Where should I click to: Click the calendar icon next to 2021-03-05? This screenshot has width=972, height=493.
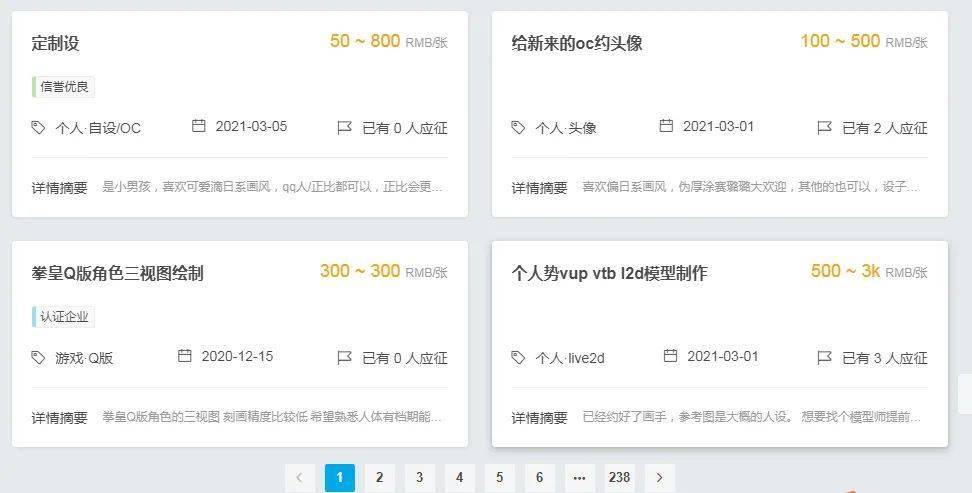pyautogui.click(x=198, y=126)
